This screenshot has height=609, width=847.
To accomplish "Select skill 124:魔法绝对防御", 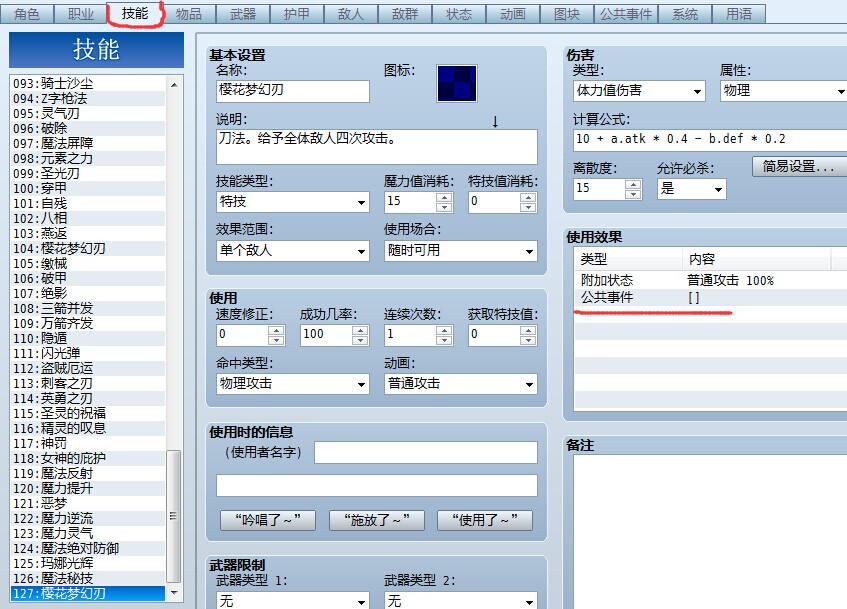I will coord(88,548).
